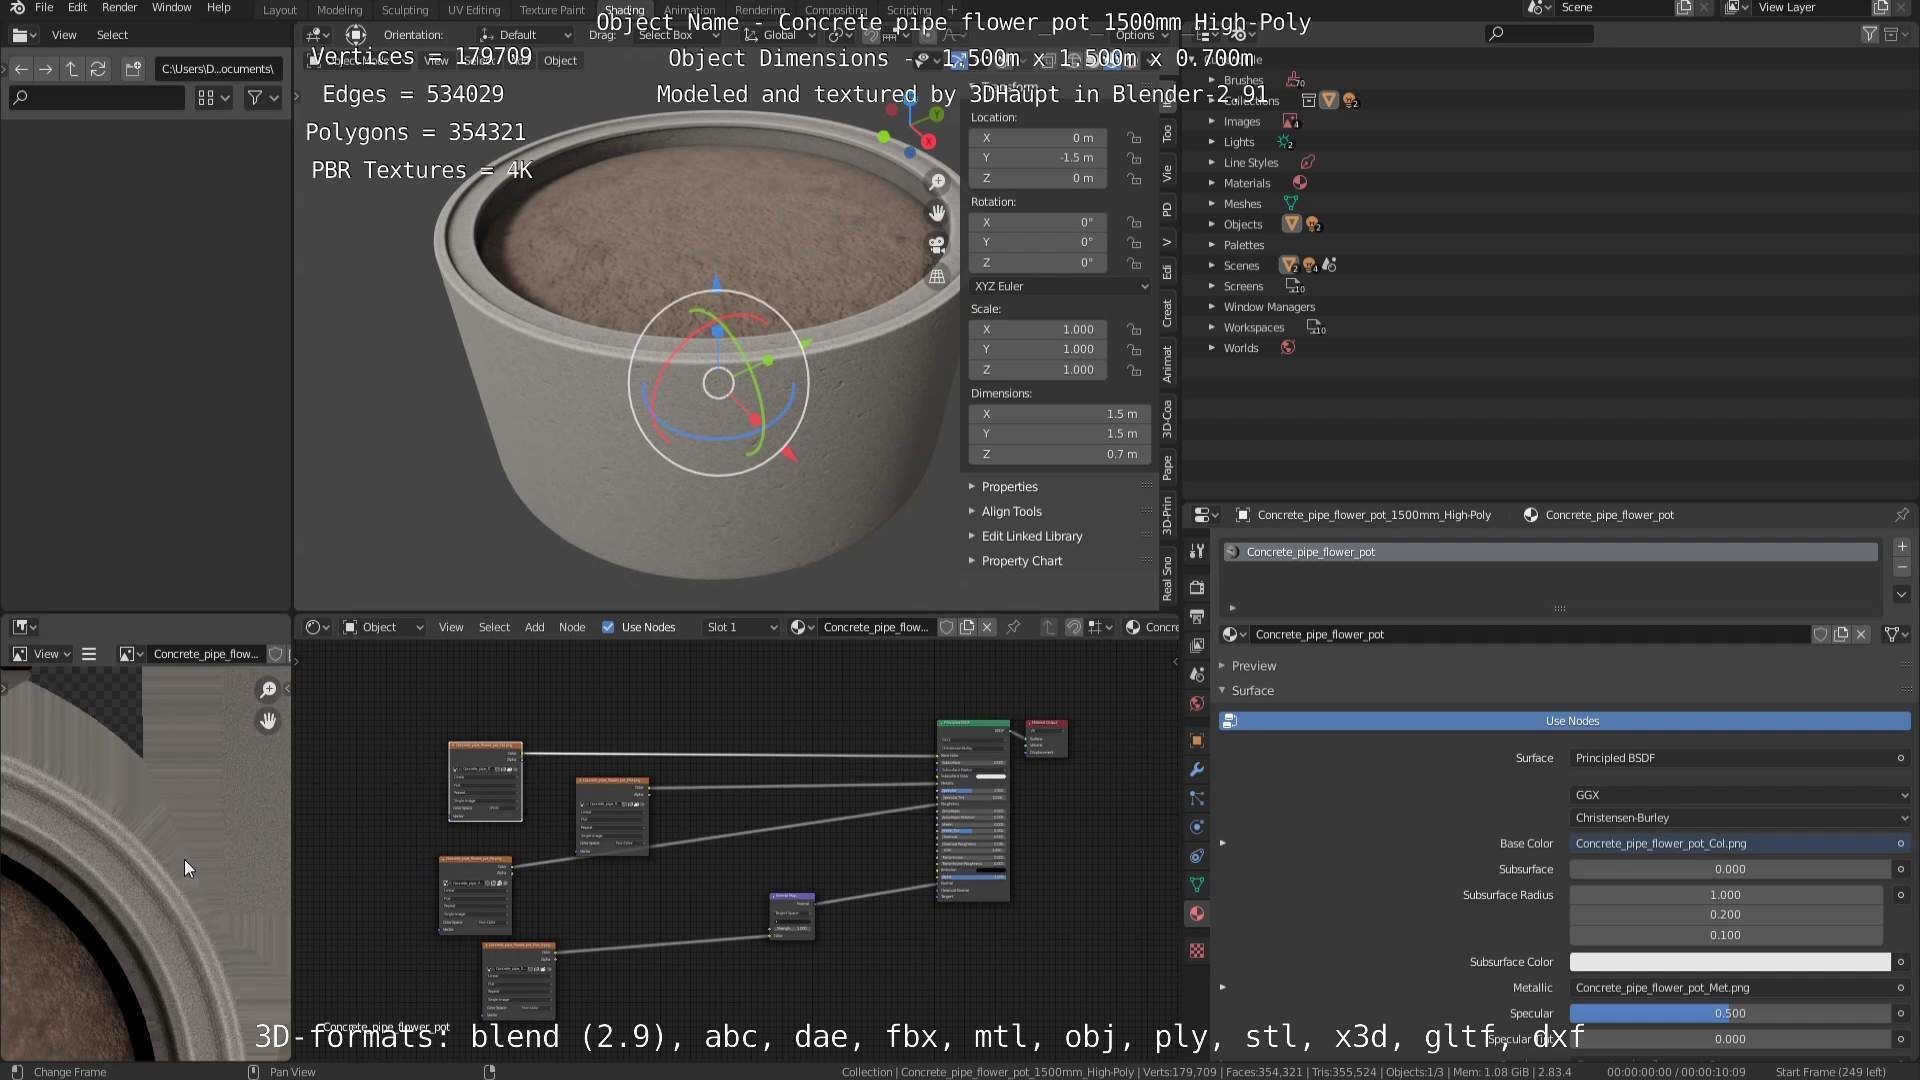Open the Output properties tab
The width and height of the screenshot is (1920, 1080).
click(x=1197, y=616)
